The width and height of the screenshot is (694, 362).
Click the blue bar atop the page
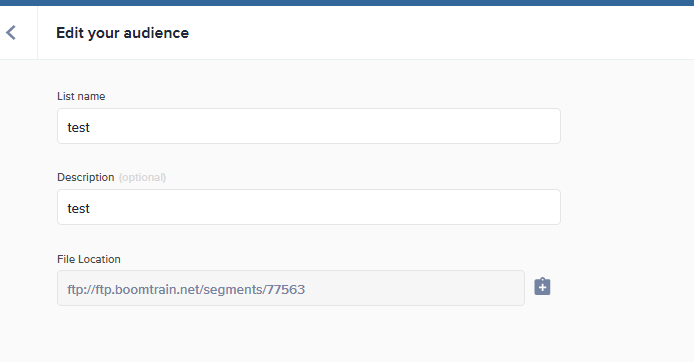(347, 3)
